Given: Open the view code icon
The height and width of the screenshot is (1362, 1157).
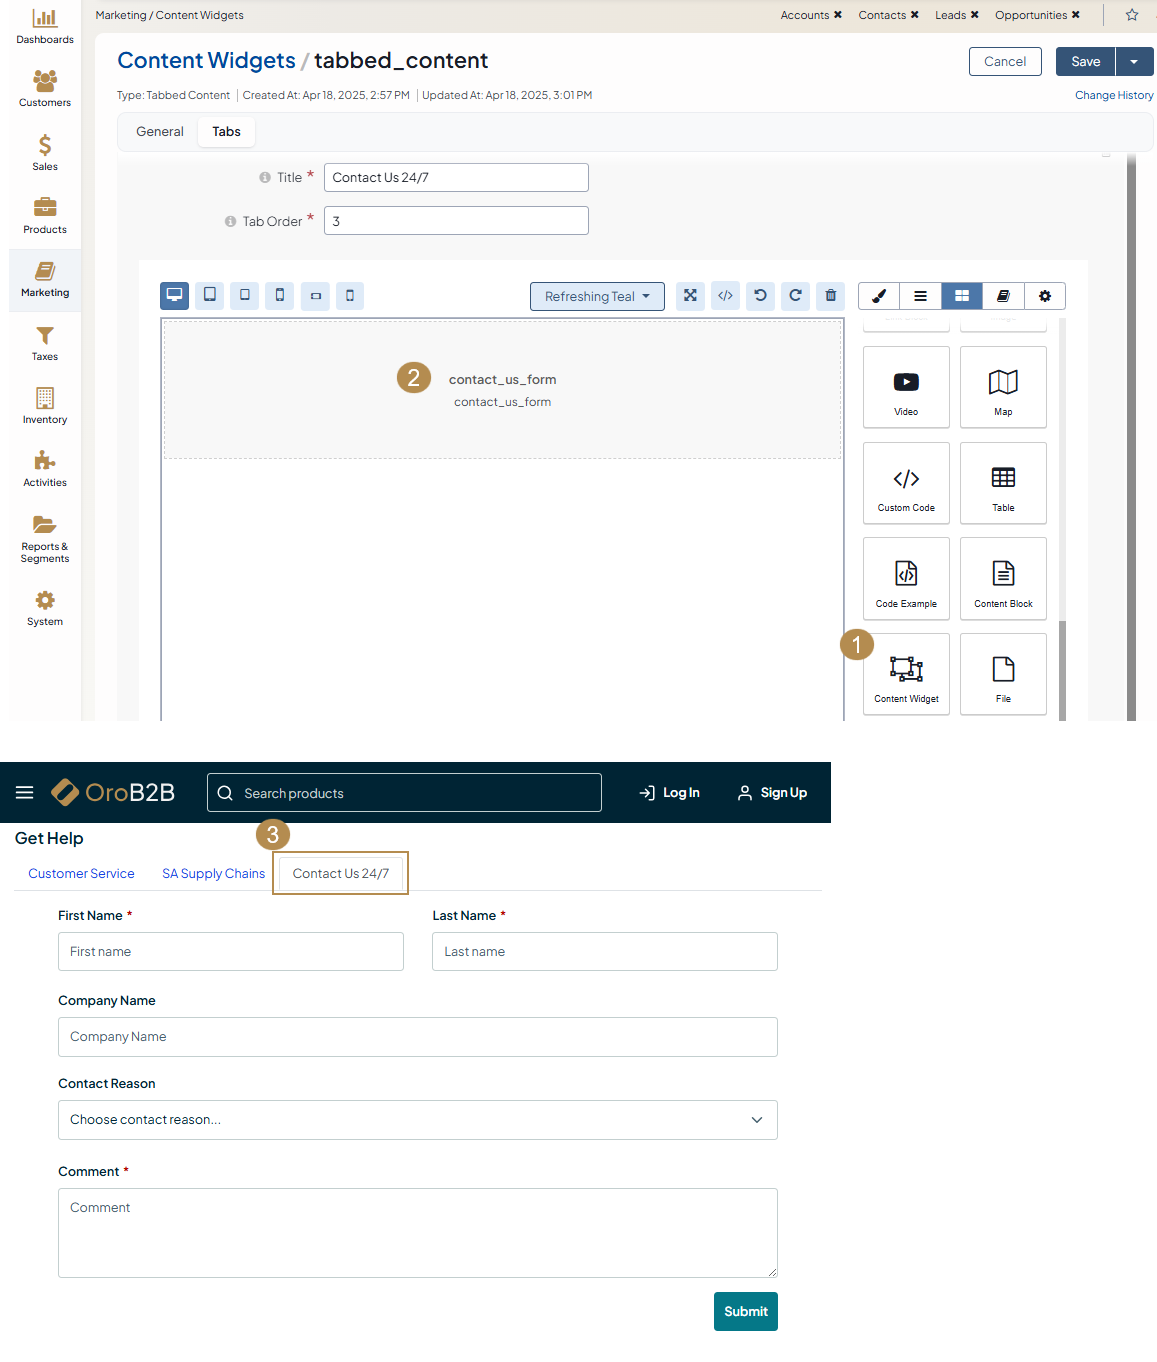Looking at the screenshot, I should coord(726,296).
